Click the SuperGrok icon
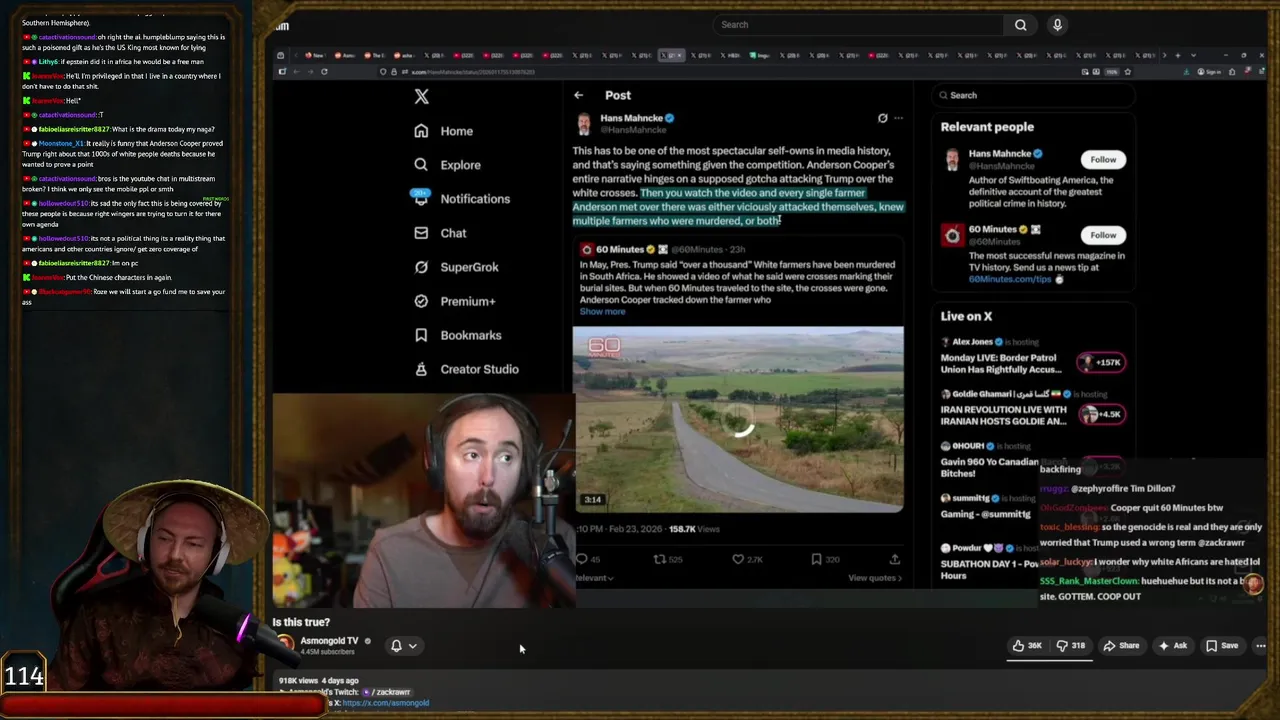This screenshot has height=720, width=1280. [x=421, y=267]
